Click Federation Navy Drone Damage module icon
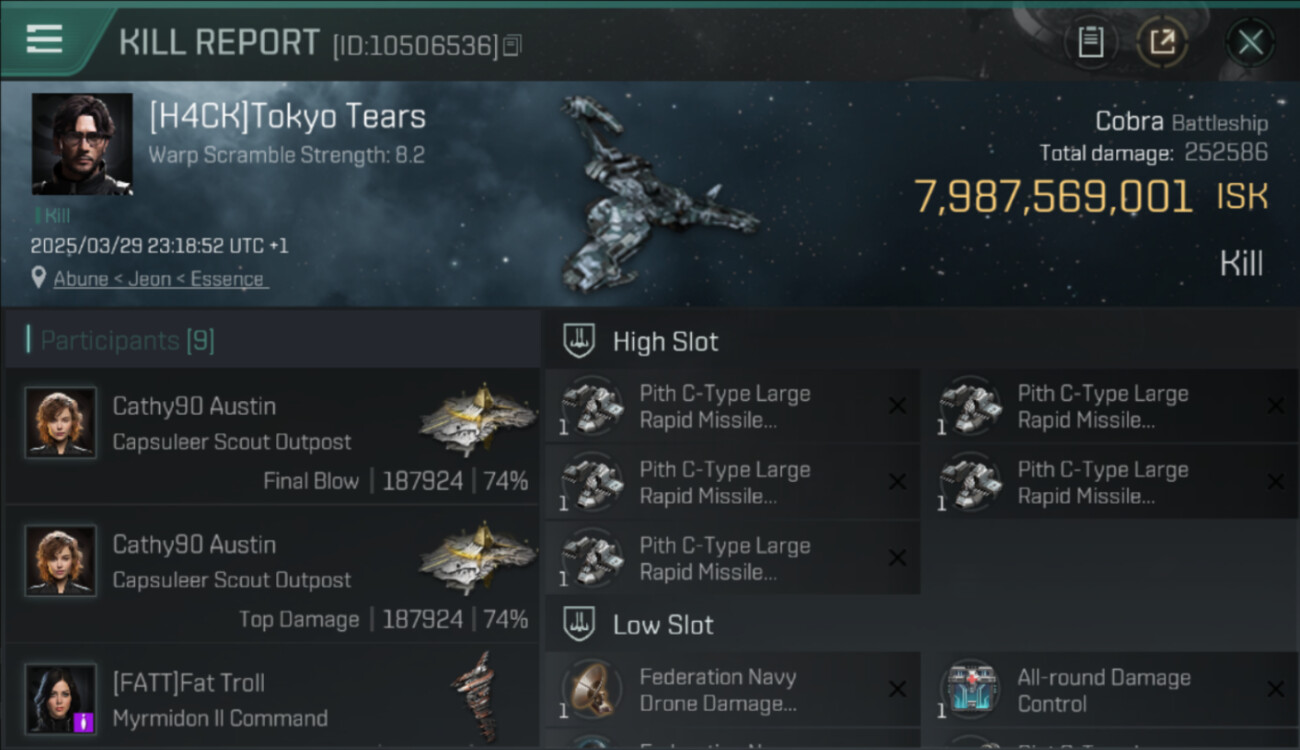The height and width of the screenshot is (750, 1300). pos(592,689)
